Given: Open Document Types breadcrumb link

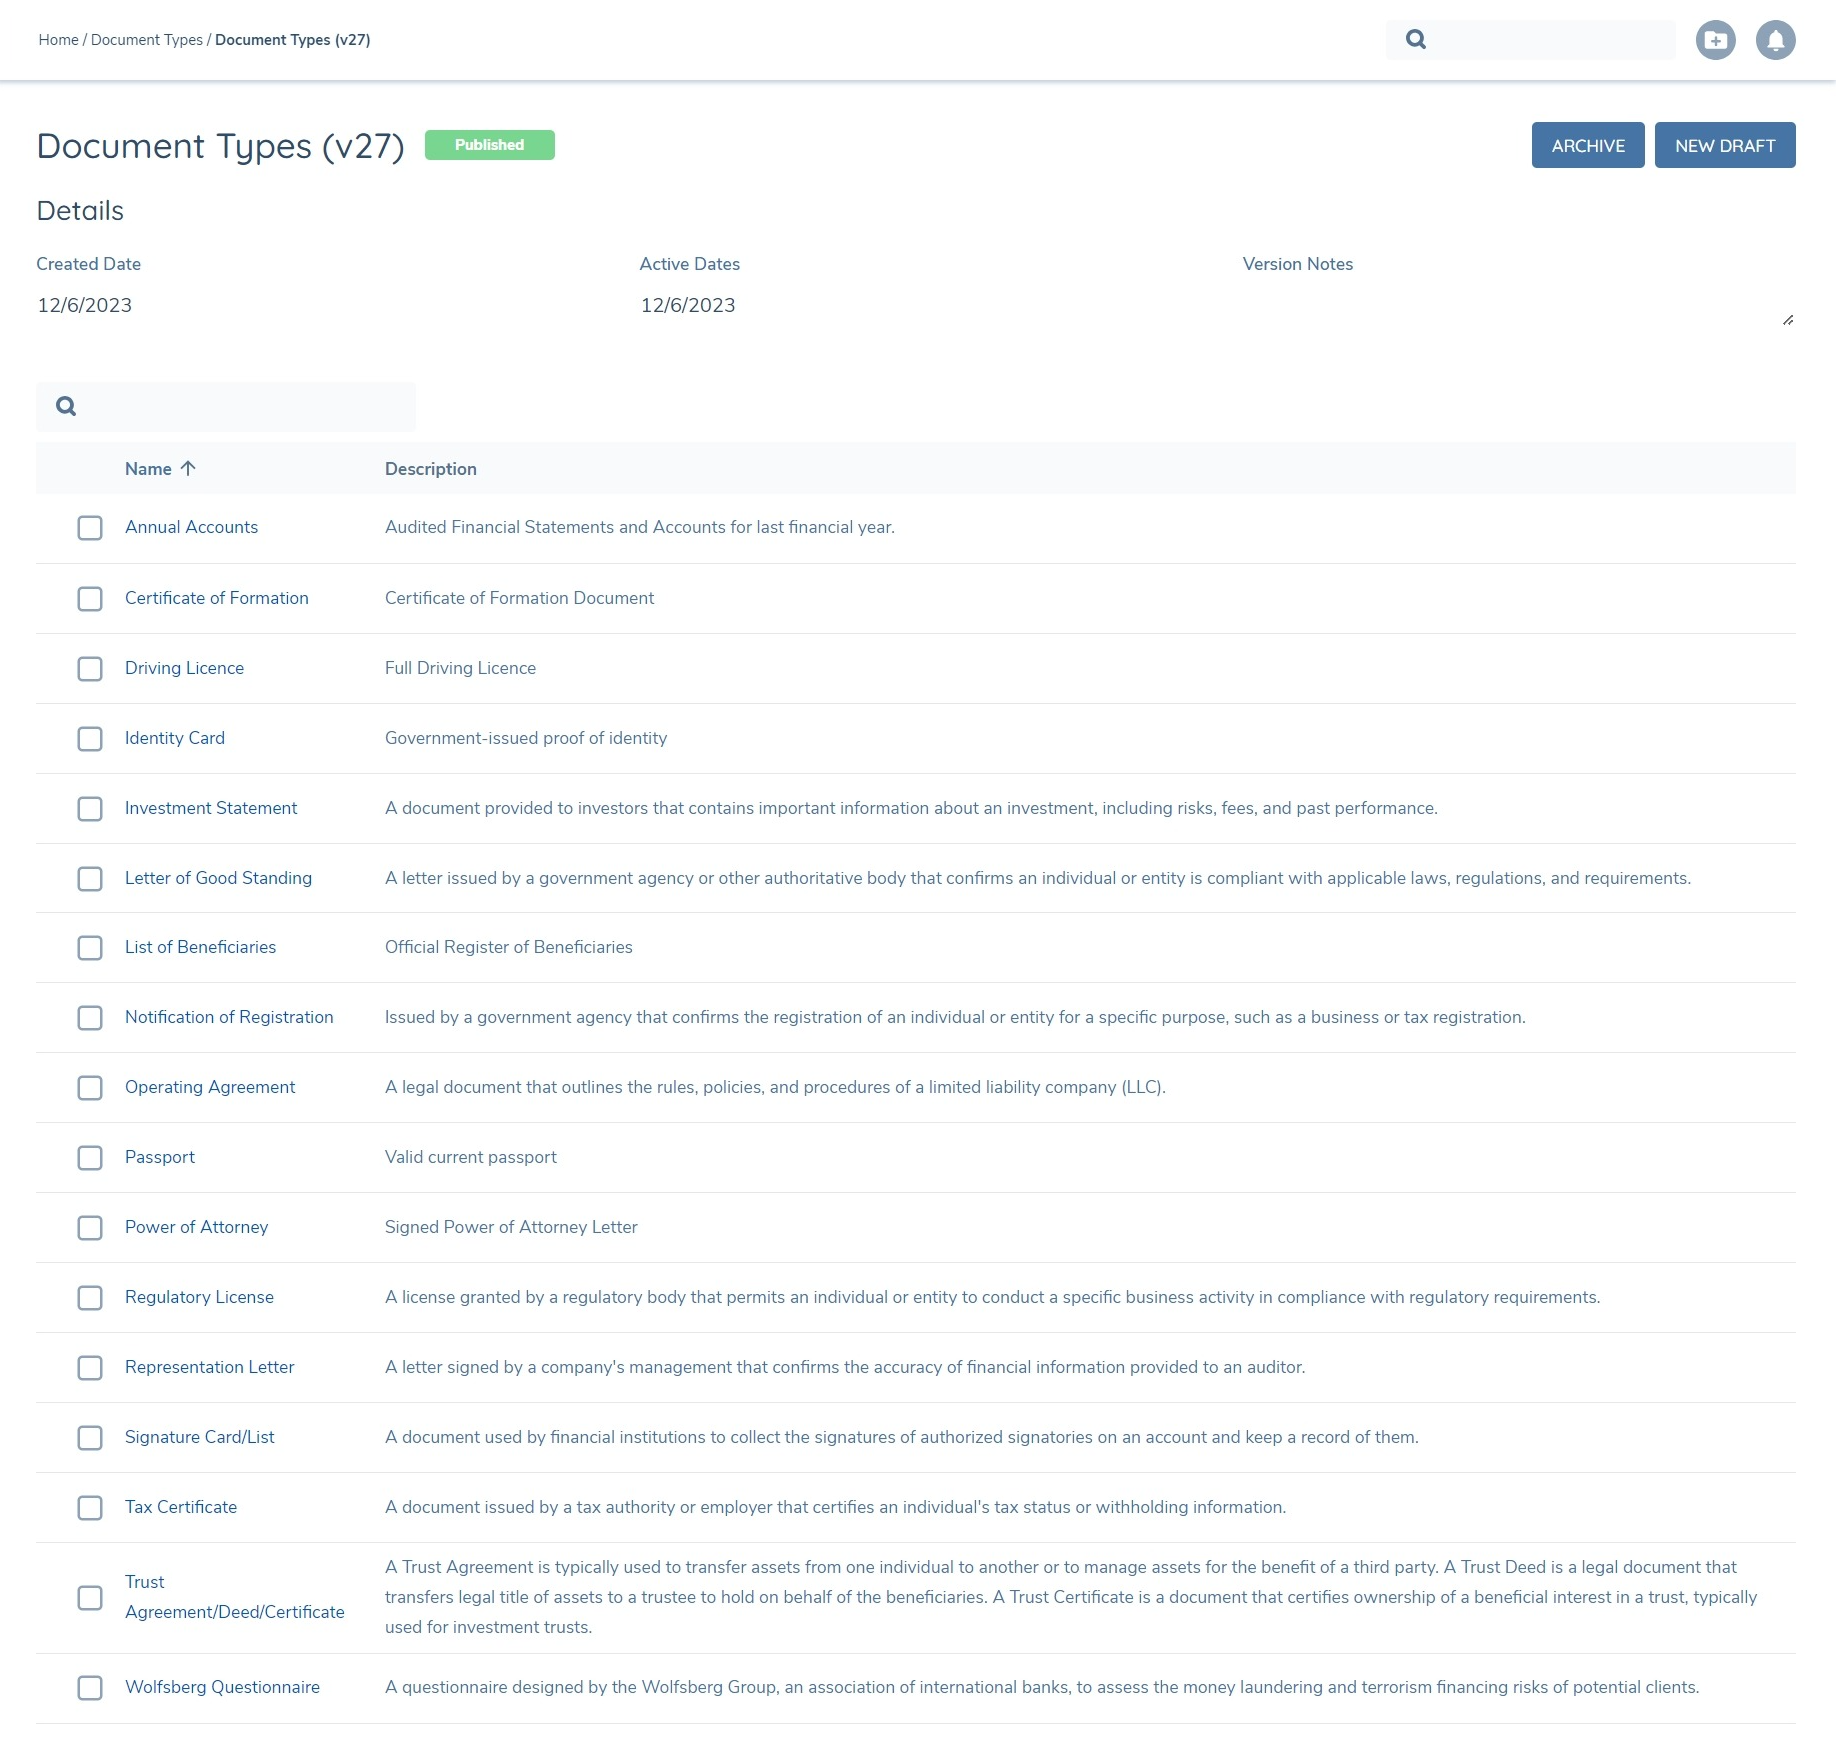Looking at the screenshot, I should click(x=146, y=40).
